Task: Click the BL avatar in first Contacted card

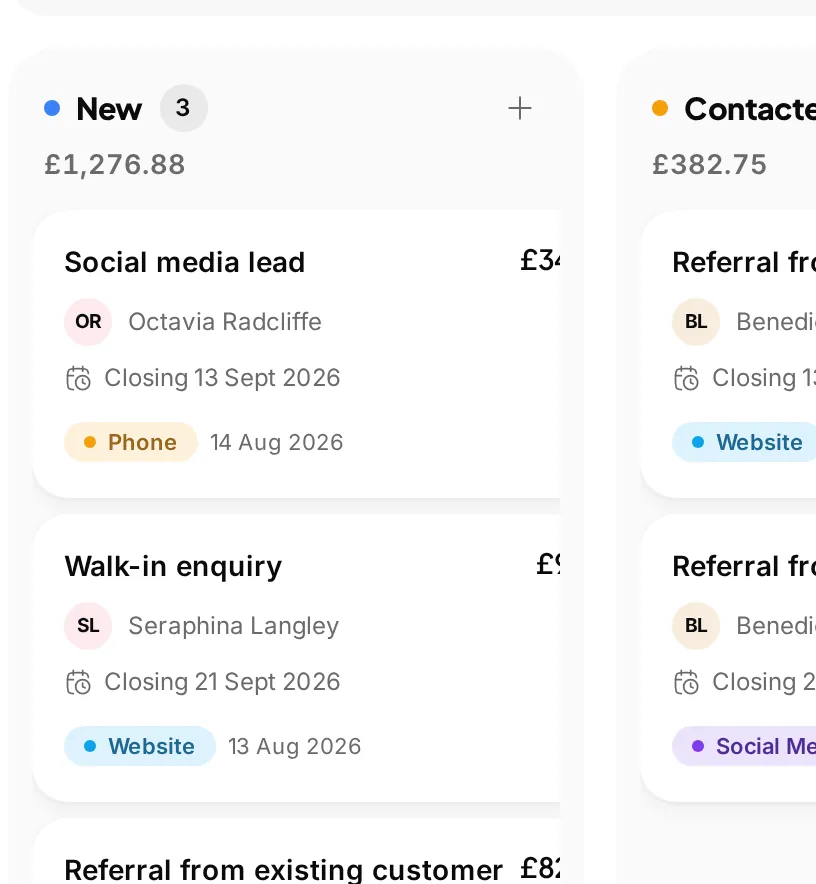Action: tap(696, 322)
